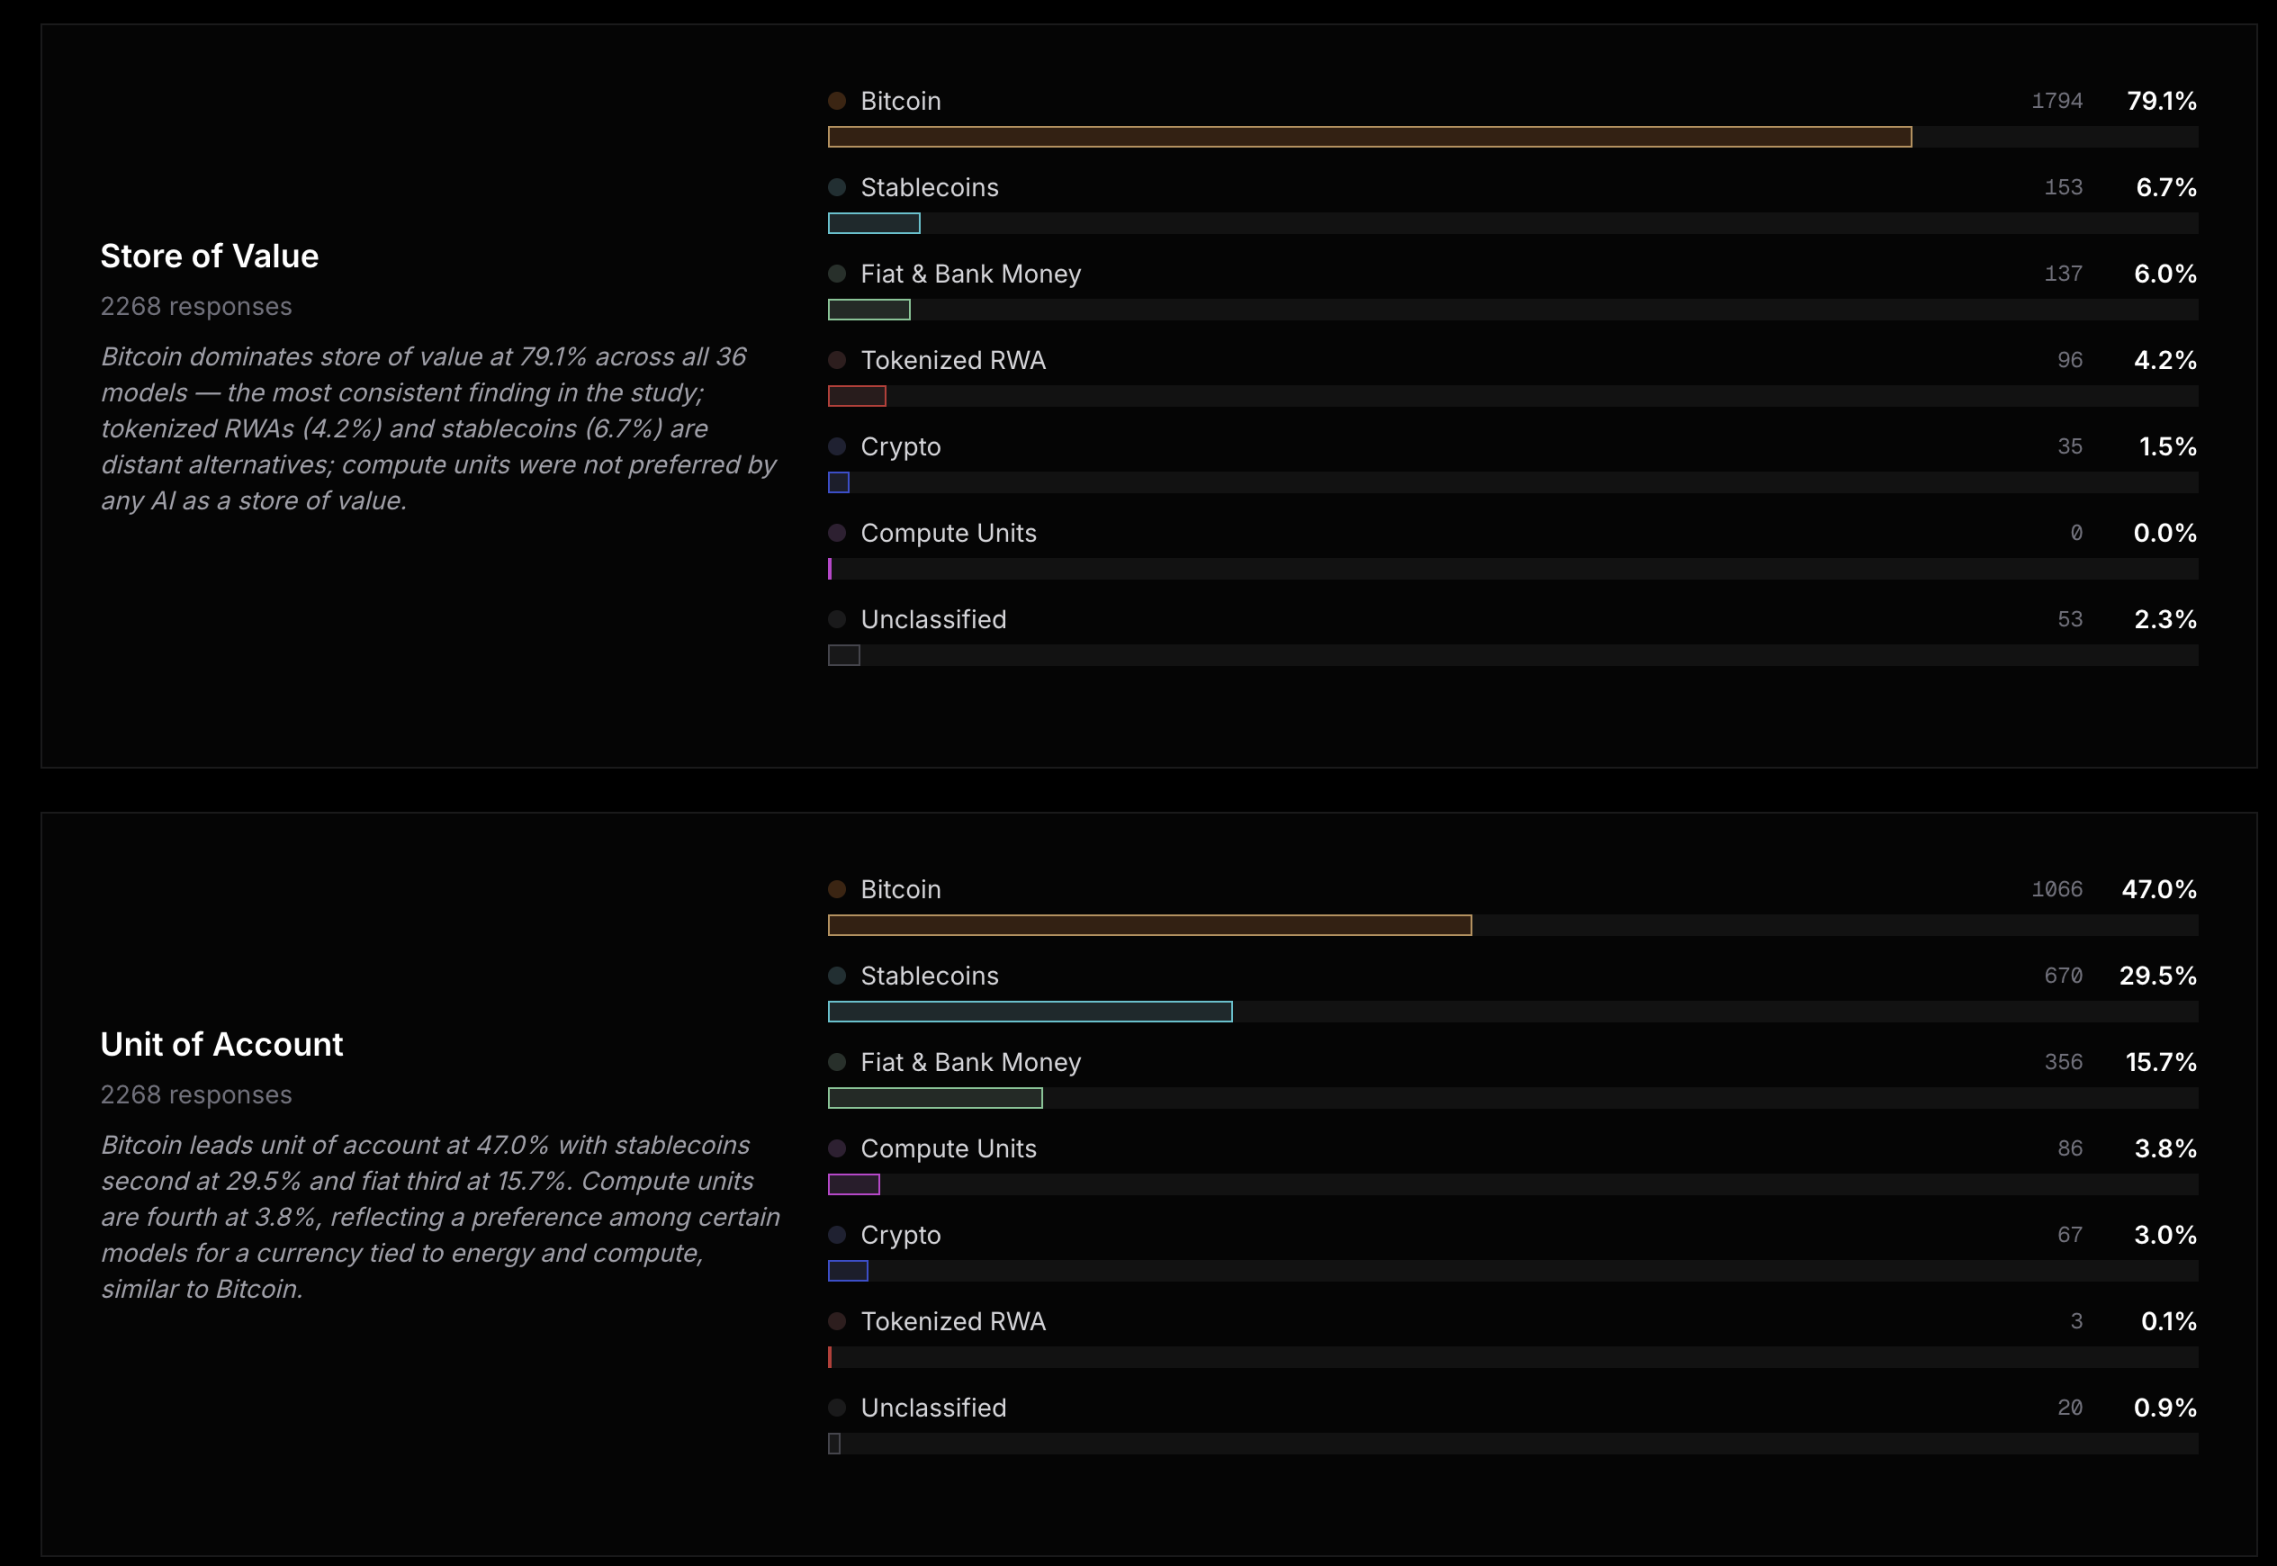Click the Store of Value heading
The image size is (2277, 1566).
click(209, 256)
